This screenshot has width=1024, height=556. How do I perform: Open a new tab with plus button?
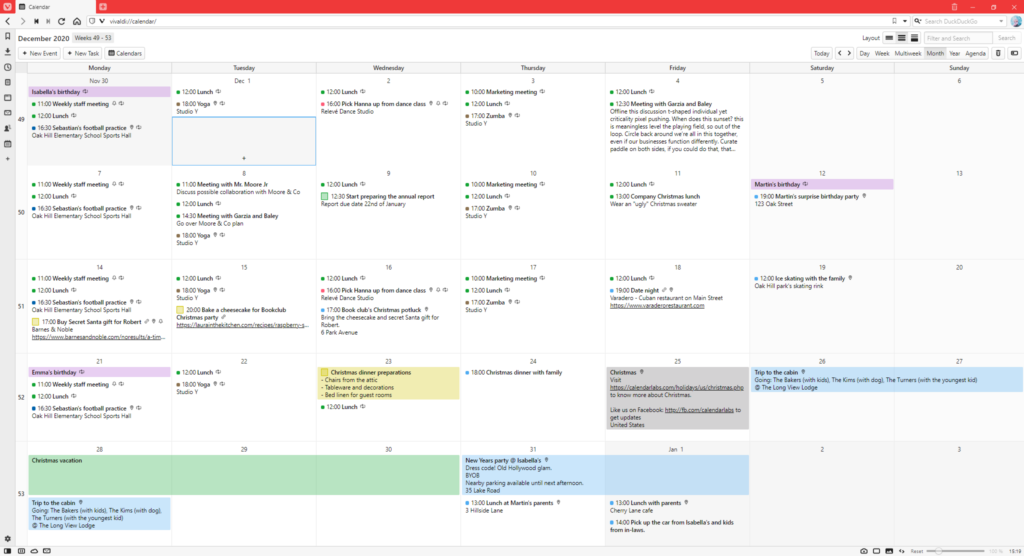click(103, 7)
